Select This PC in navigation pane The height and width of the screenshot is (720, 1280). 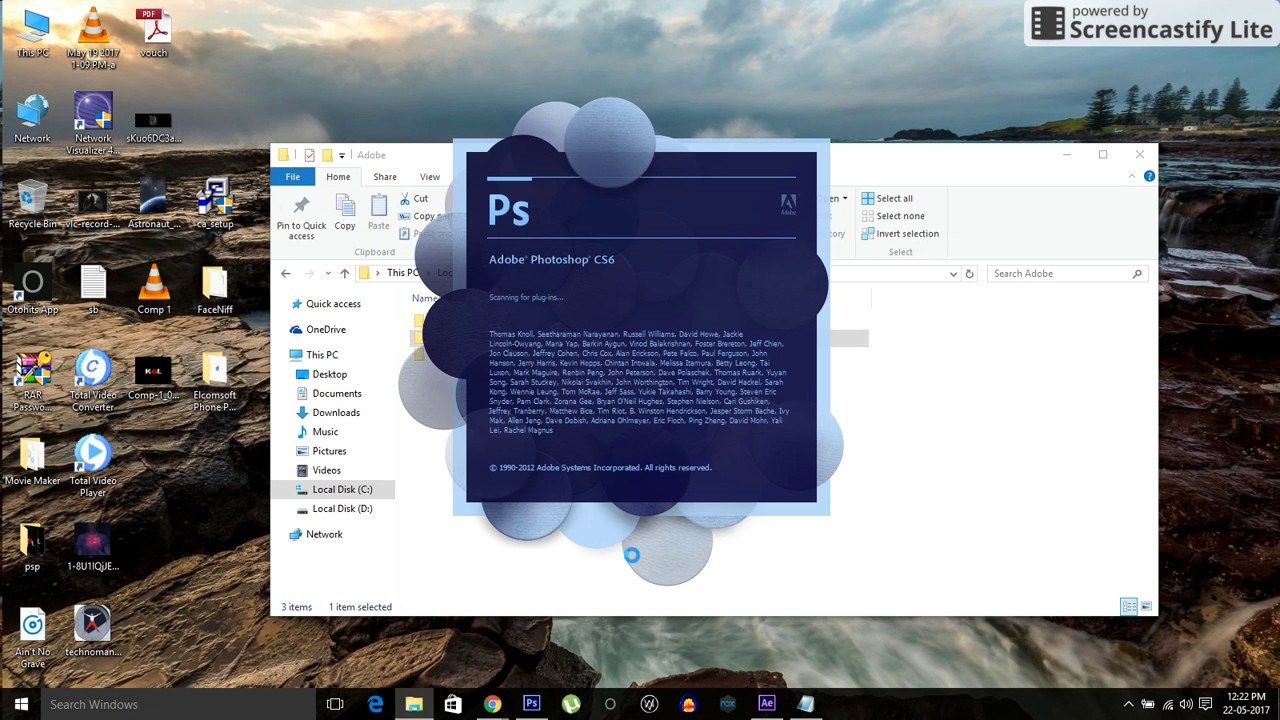tap(322, 355)
